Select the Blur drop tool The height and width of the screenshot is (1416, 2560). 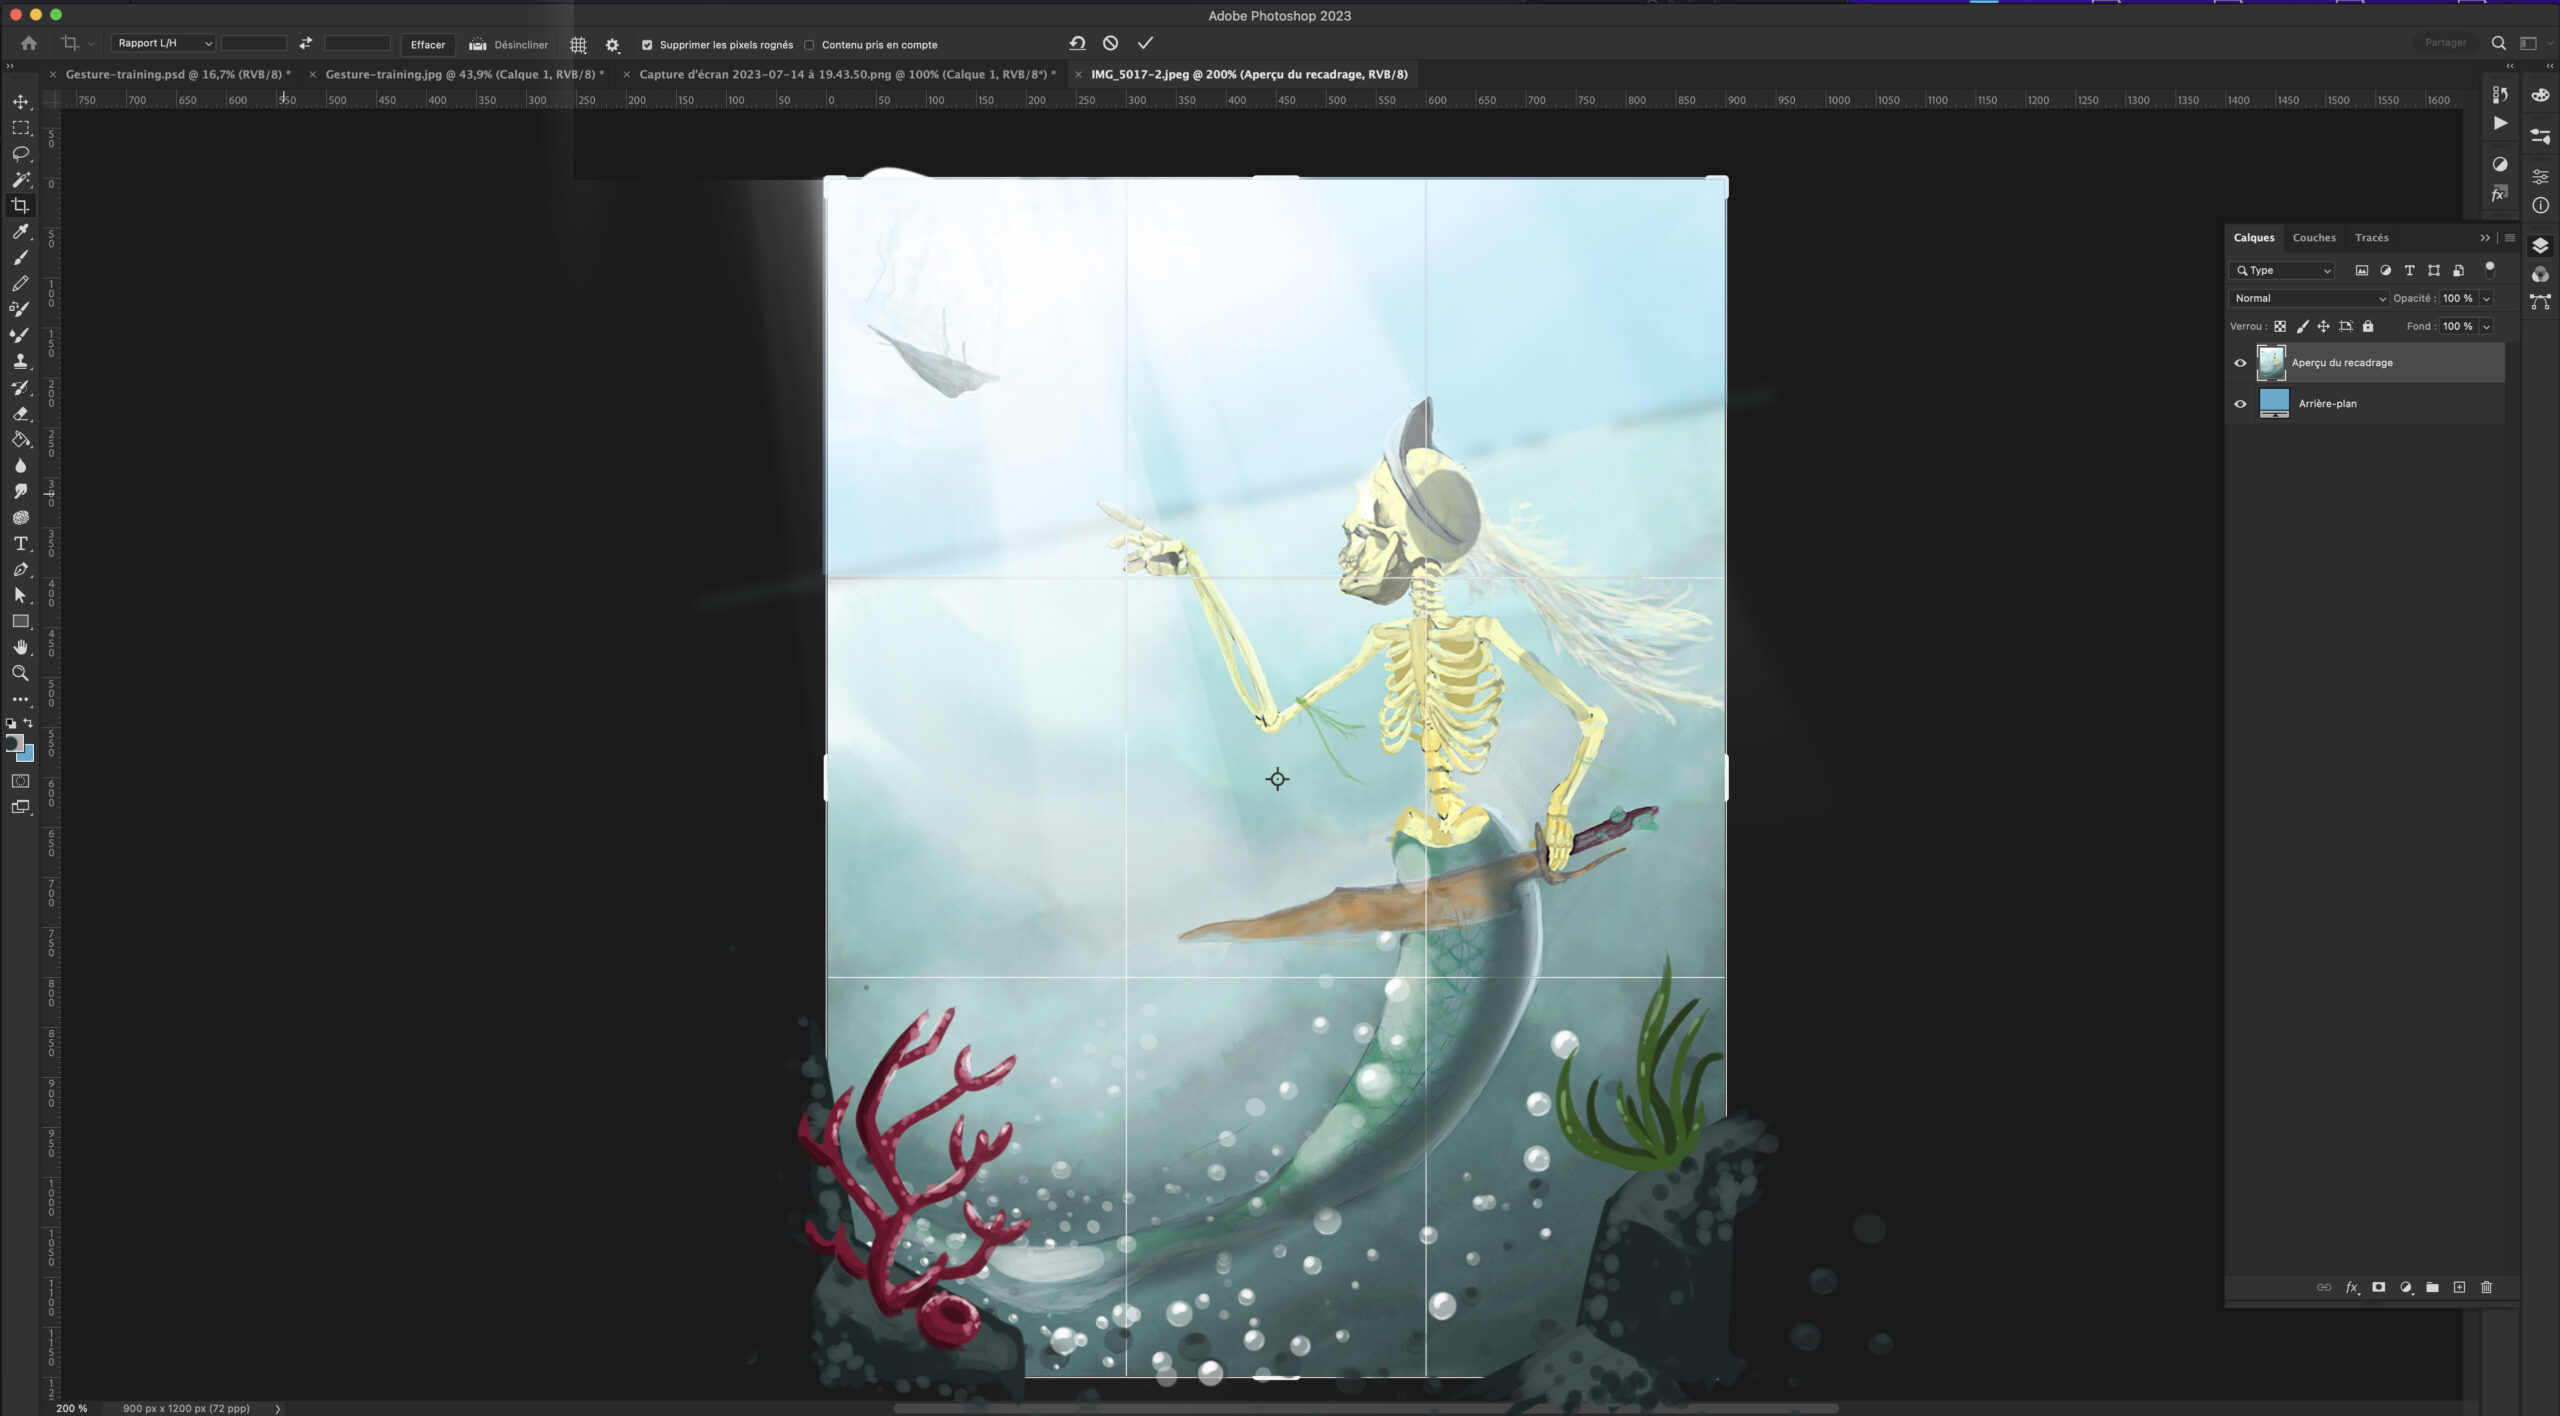tap(20, 466)
